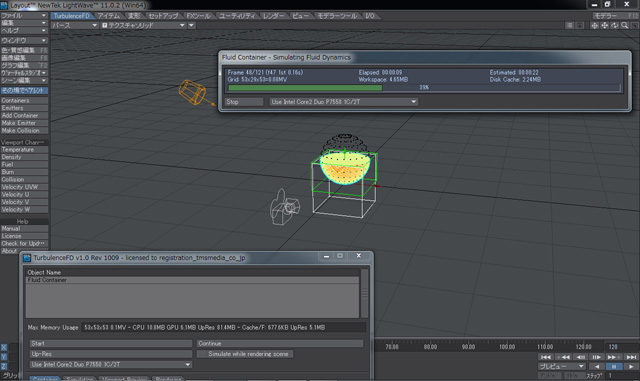Click the ステップ step value field
Image resolution: width=640 pixels, height=381 pixels.
tap(622, 375)
